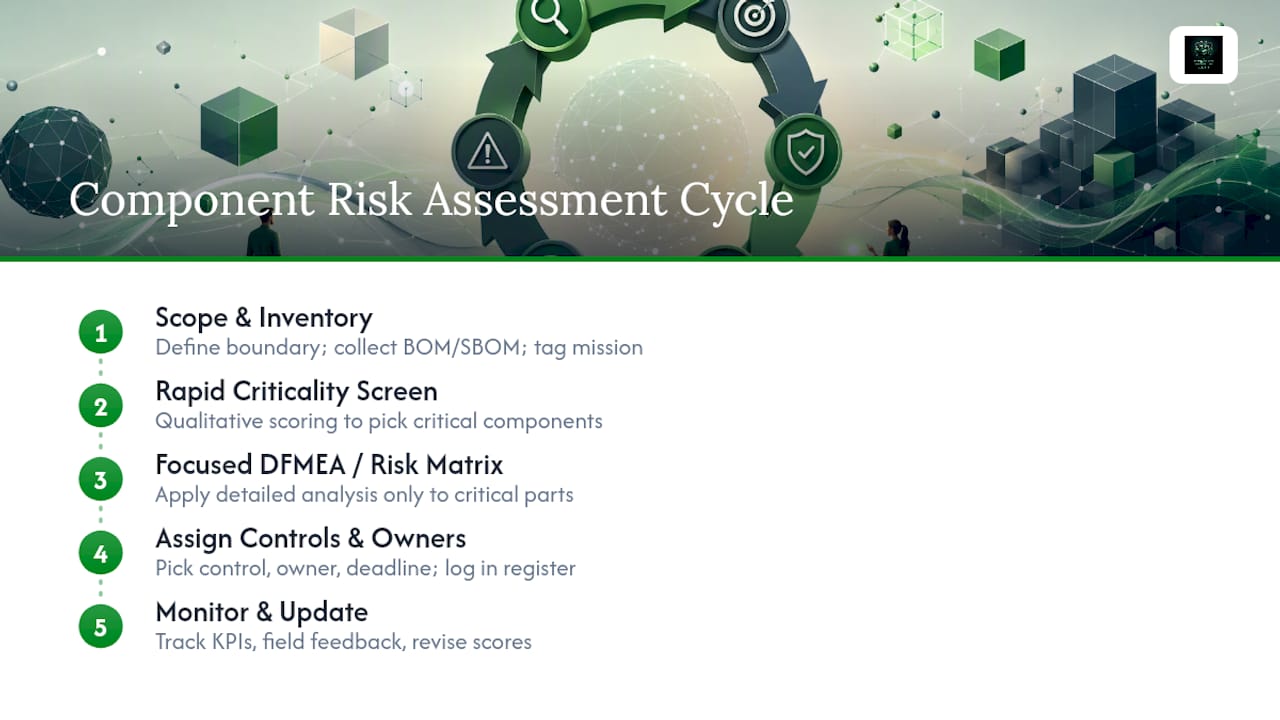Click the Component Risk Assessment Cycle title

point(431,200)
